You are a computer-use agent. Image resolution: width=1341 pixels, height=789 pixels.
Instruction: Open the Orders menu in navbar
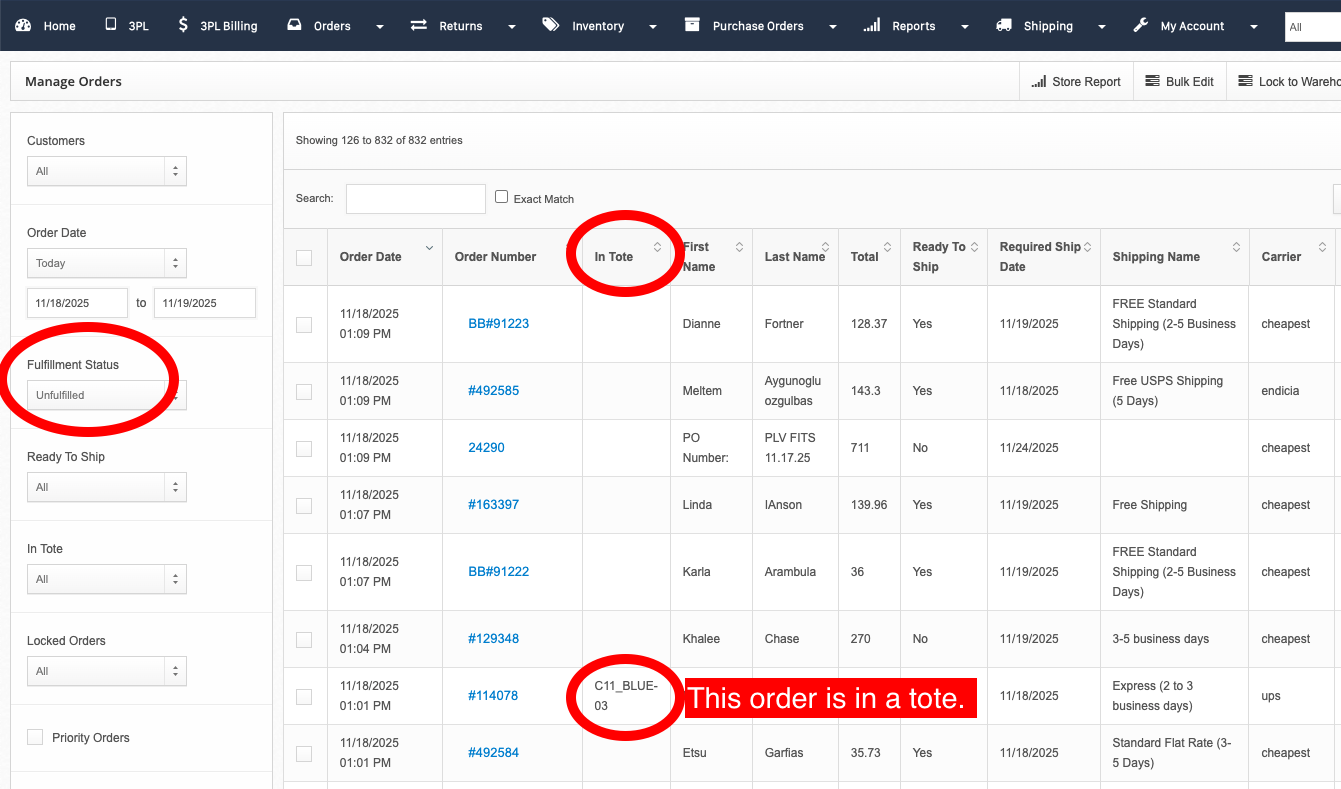pyautogui.click(x=334, y=26)
